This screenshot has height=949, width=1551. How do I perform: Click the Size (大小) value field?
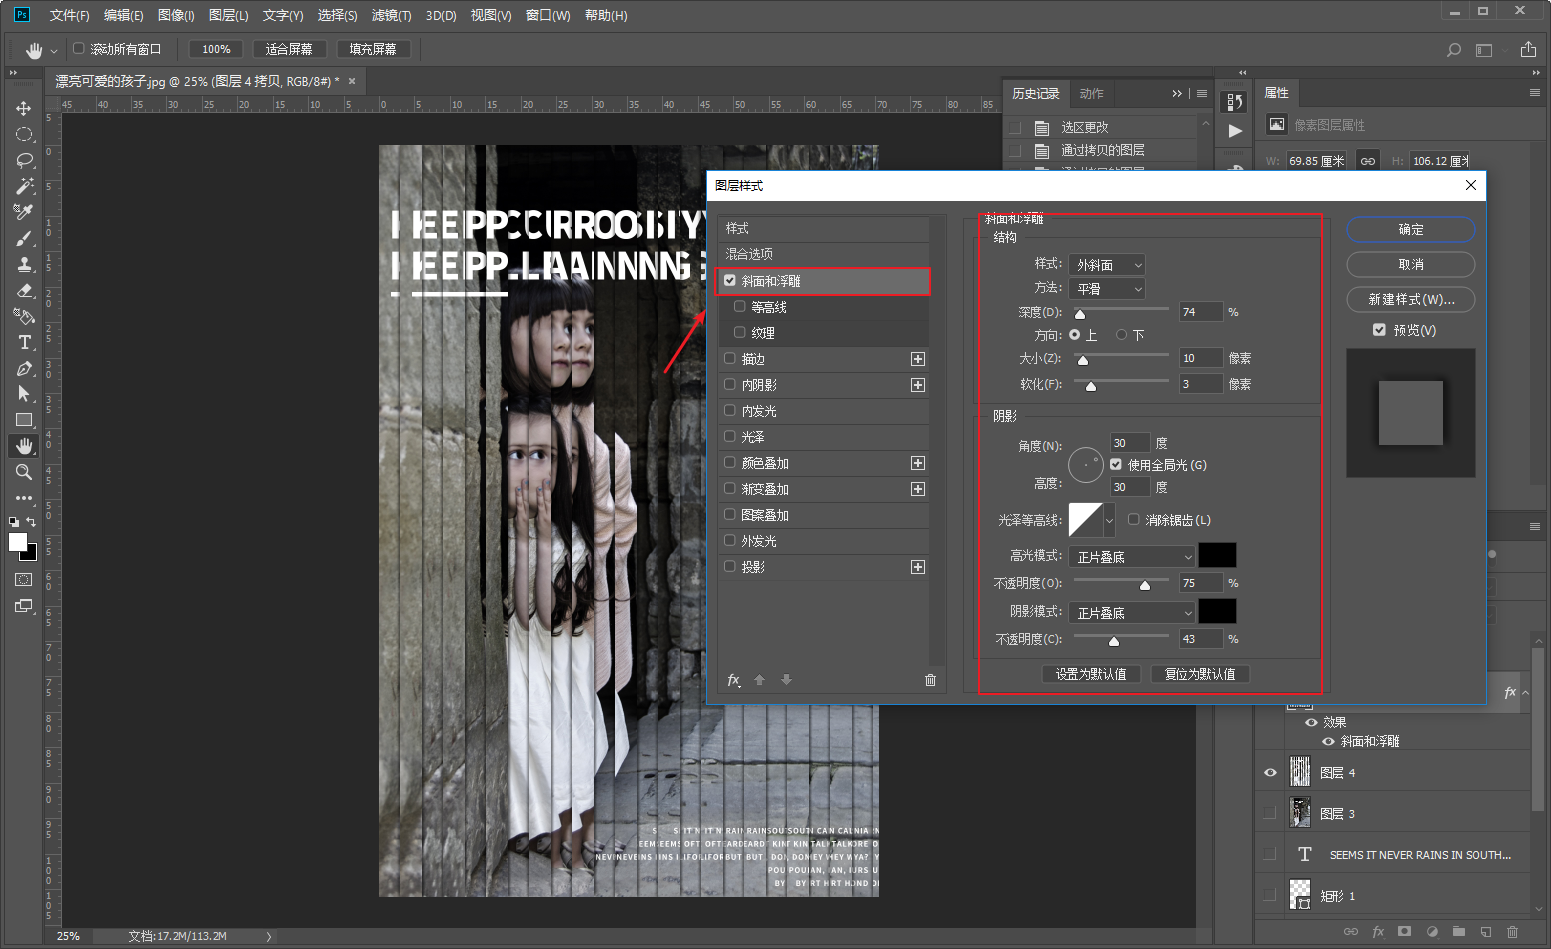(1200, 358)
